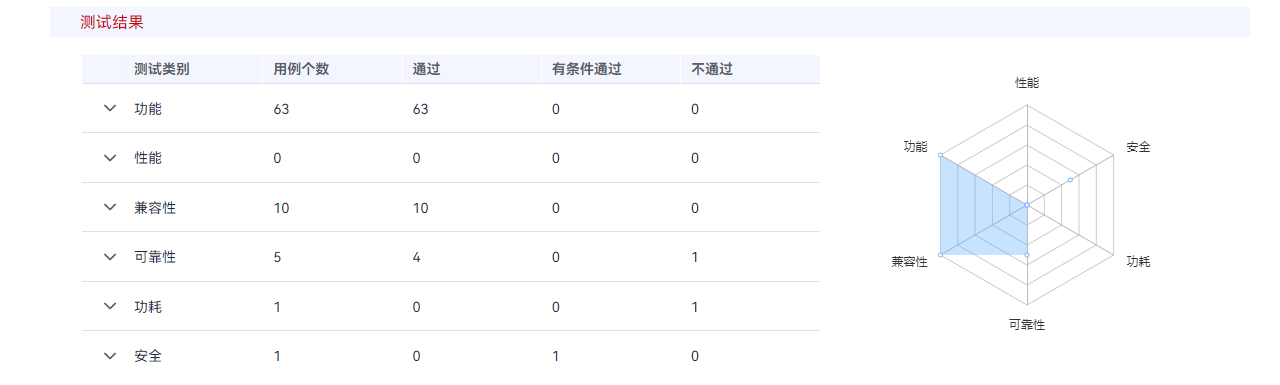Click the 兼容性 vertex point on radar chart

(941, 255)
